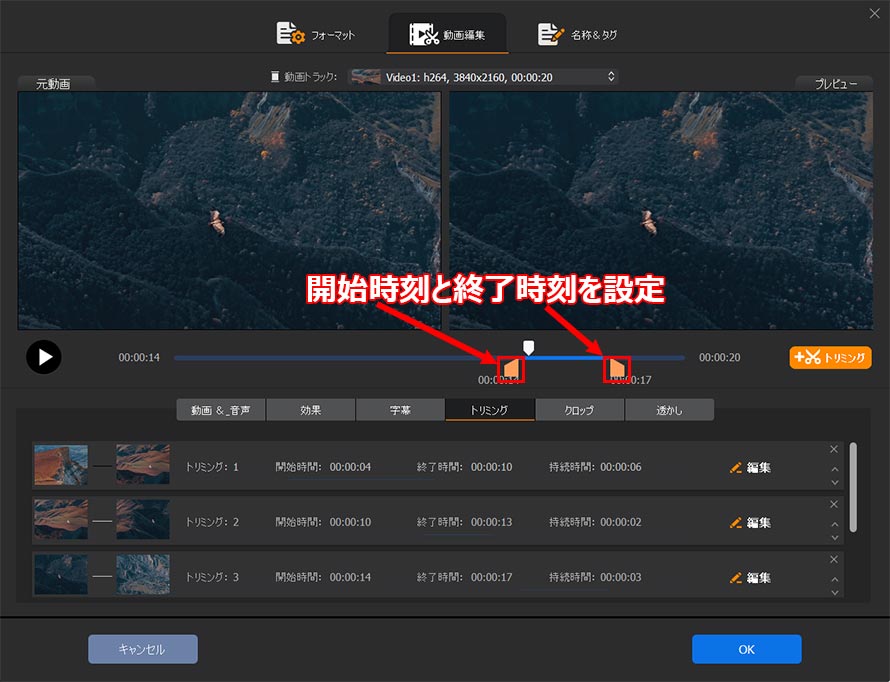Click the orange トリミング scissors button
Viewport: 890px width, 682px height.
click(x=830, y=358)
